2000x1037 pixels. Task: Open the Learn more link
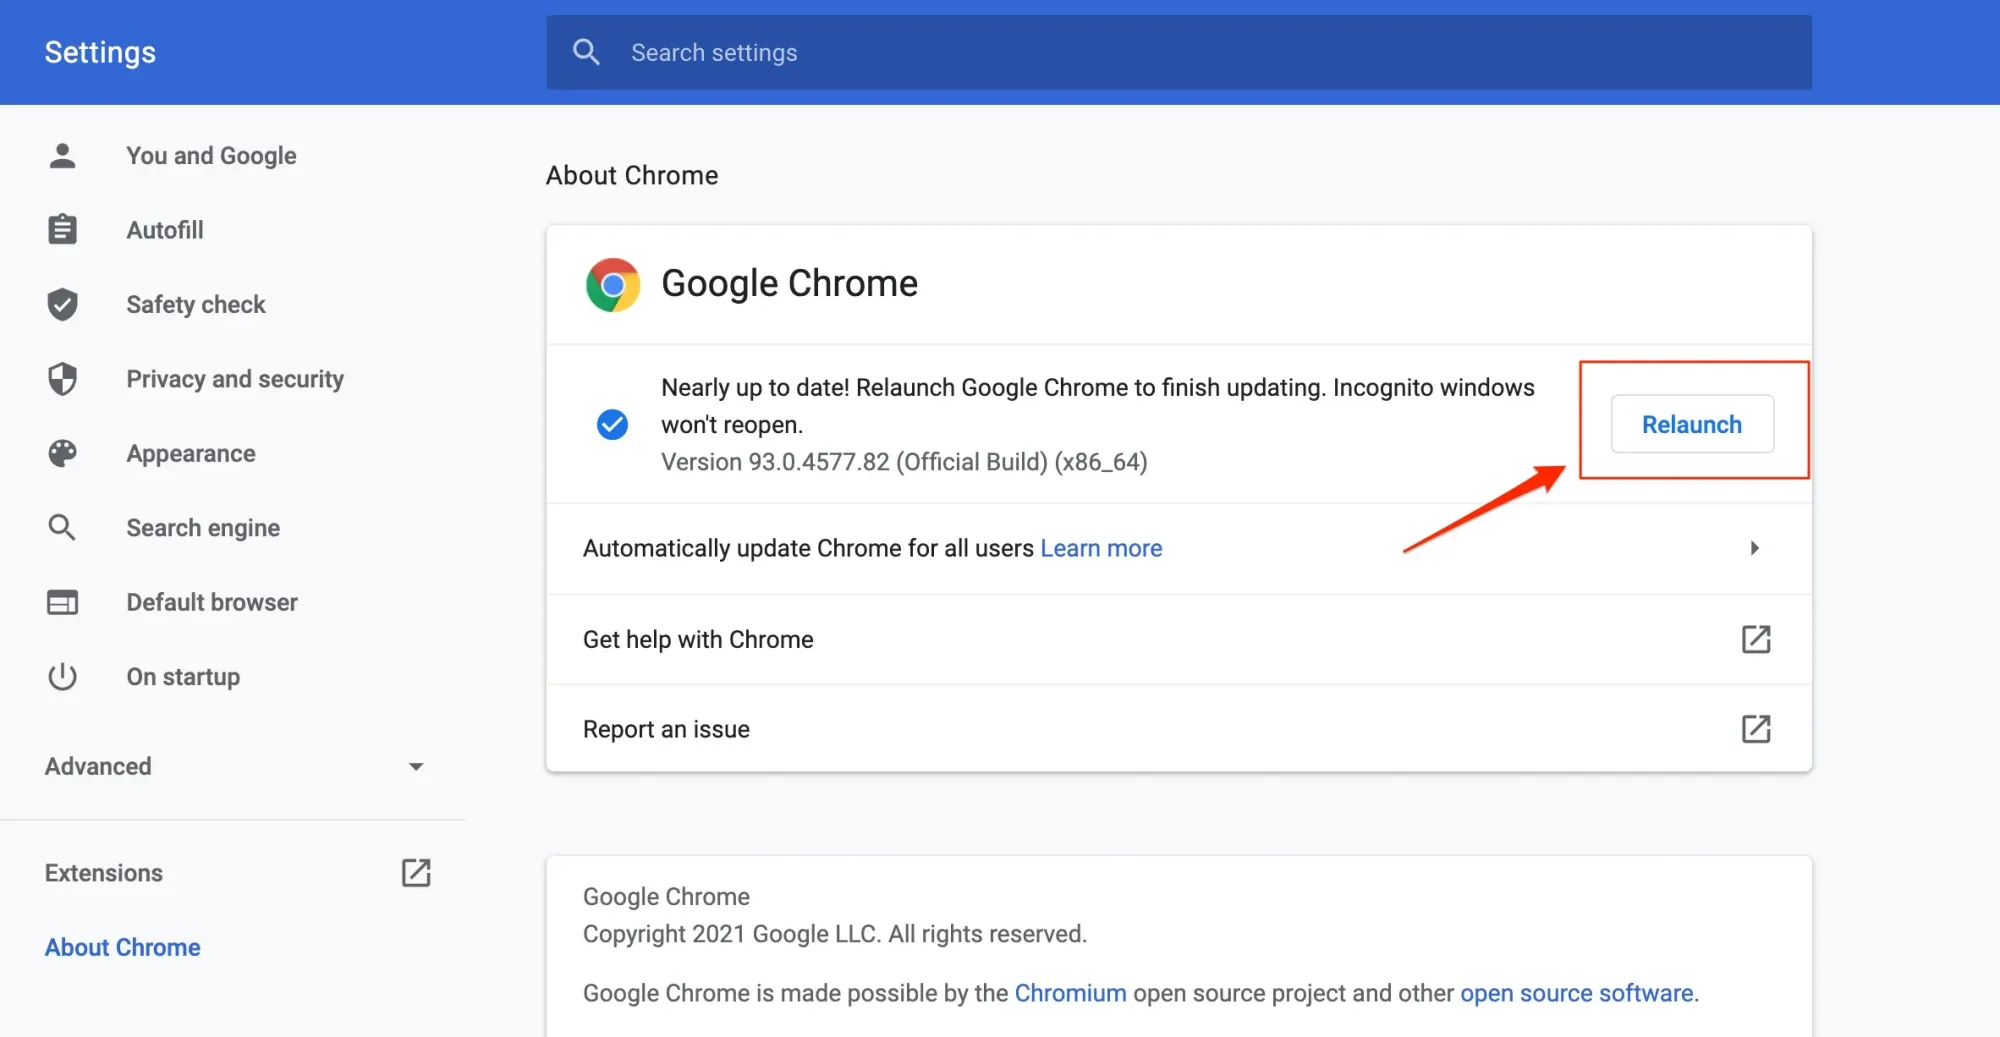pyautogui.click(x=1101, y=548)
